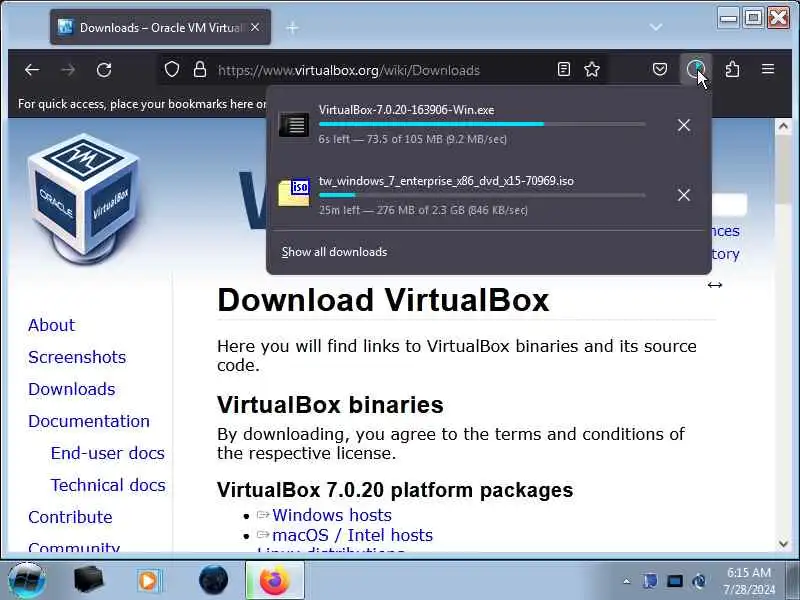The image size is (800, 600).
Task: Cancel the VirtualBox-7.0.20 exe download
Action: [x=684, y=125]
